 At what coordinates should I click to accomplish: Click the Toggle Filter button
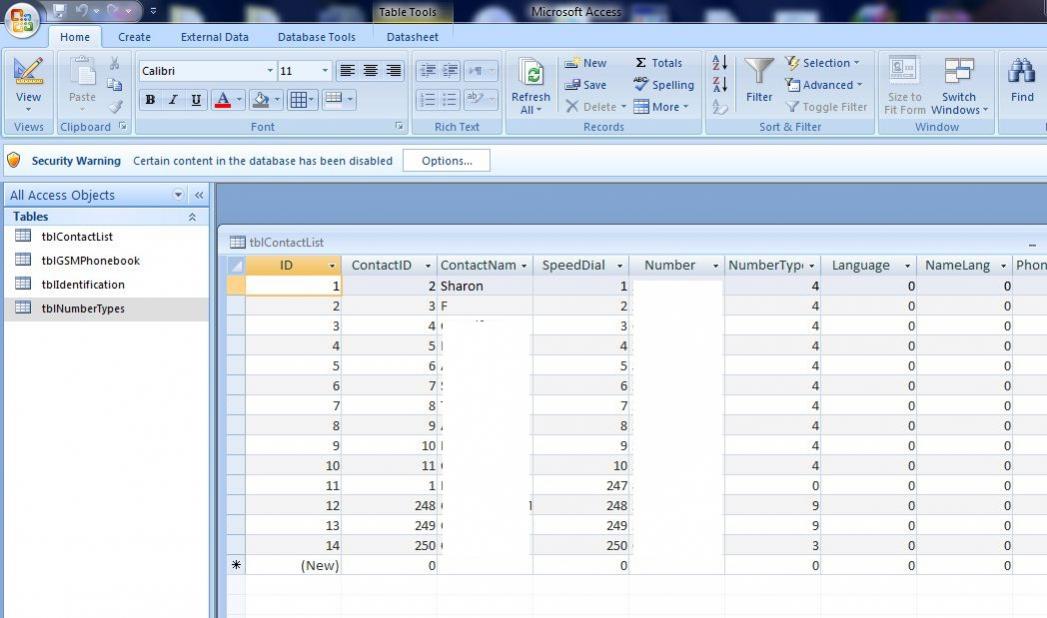pyautogui.click(x=826, y=107)
